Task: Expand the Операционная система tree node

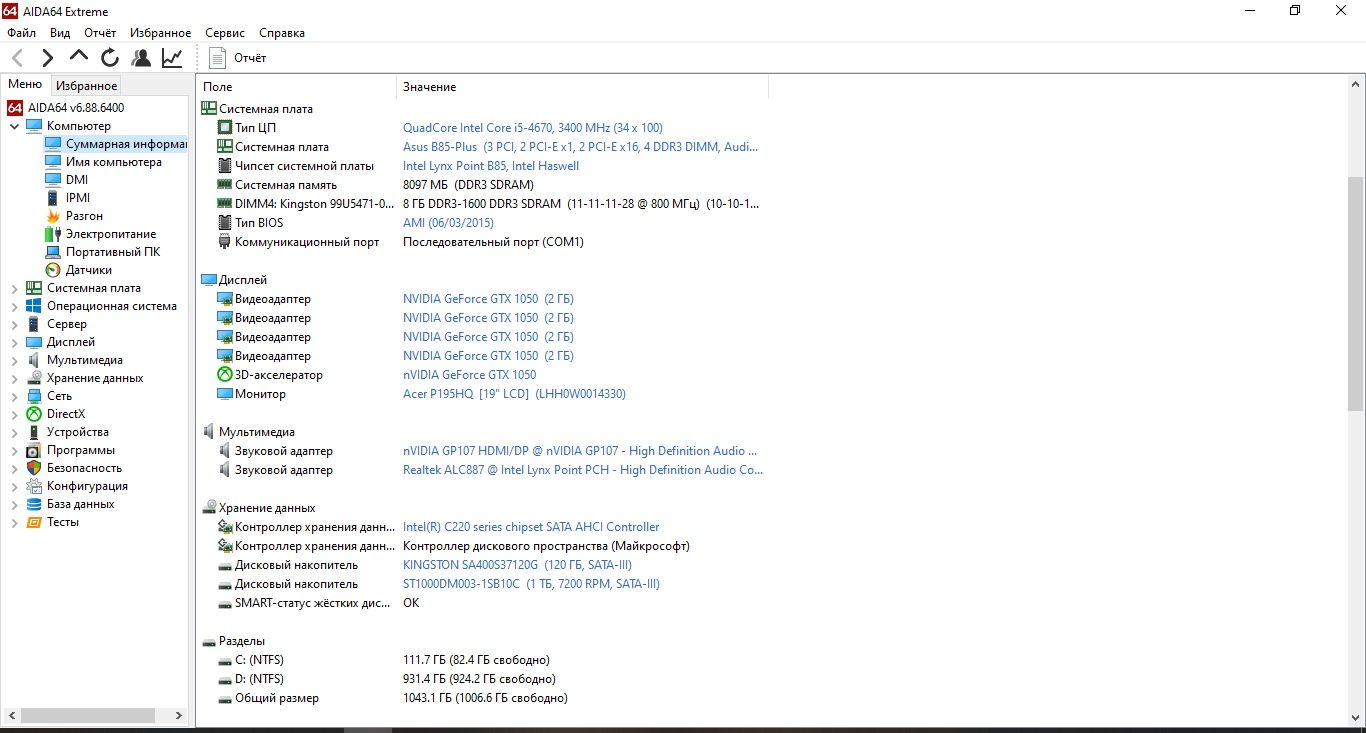Action: [x=14, y=306]
